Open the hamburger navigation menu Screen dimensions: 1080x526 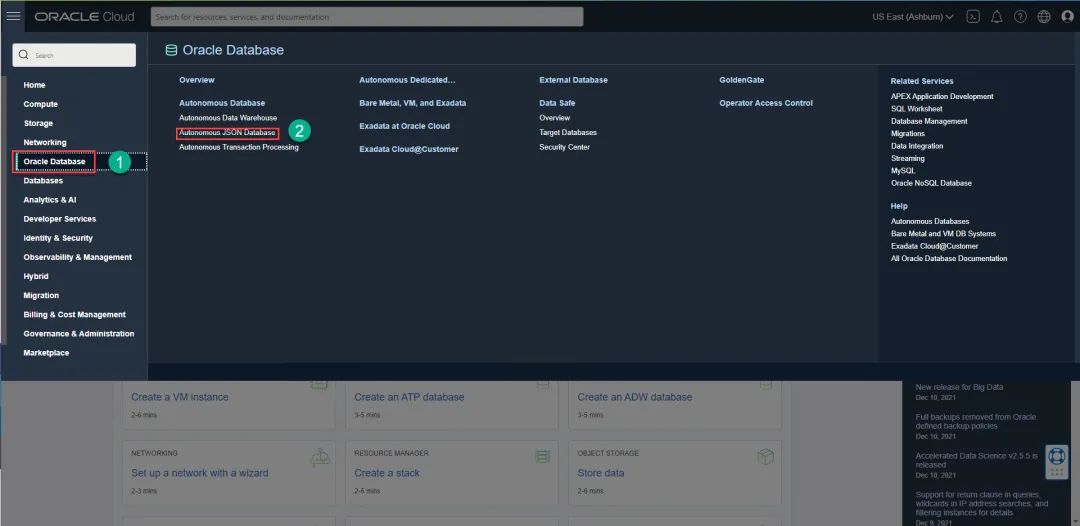(x=13, y=16)
